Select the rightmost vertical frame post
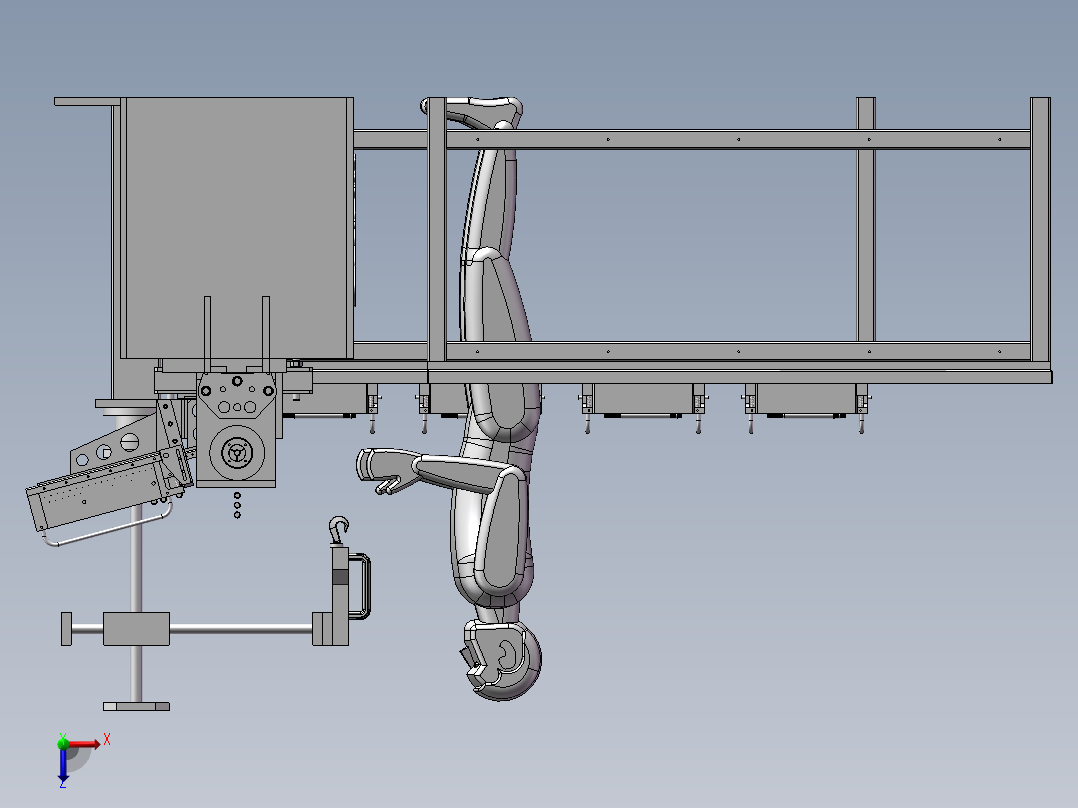 1040,230
